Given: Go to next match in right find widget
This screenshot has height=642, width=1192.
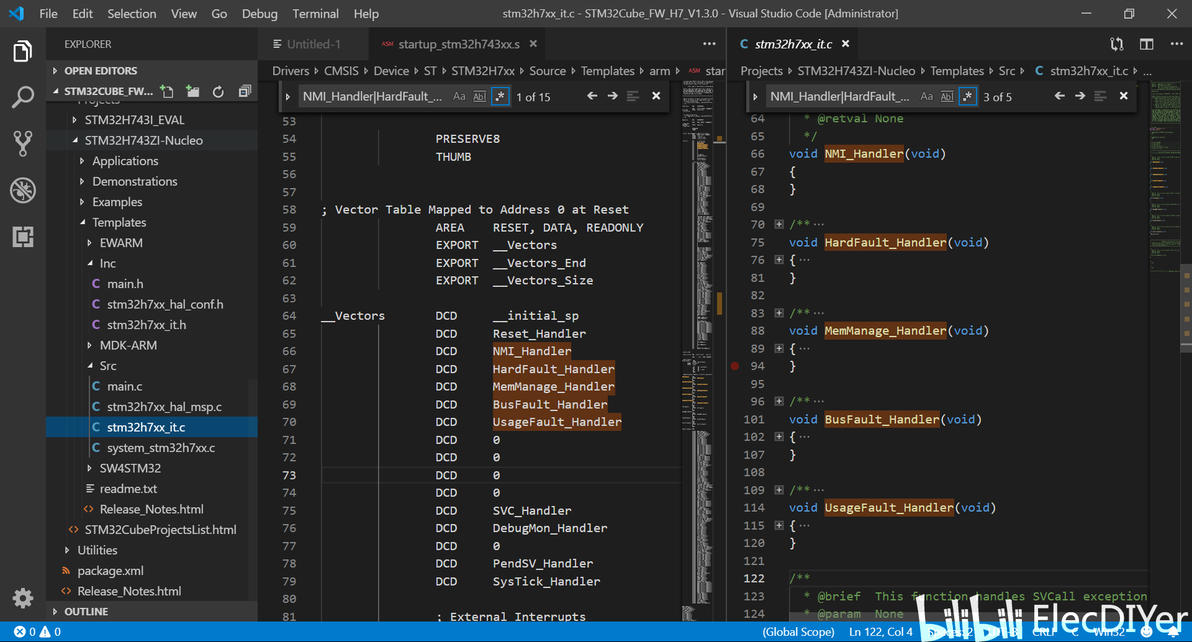Looking at the screenshot, I should pos(1080,96).
